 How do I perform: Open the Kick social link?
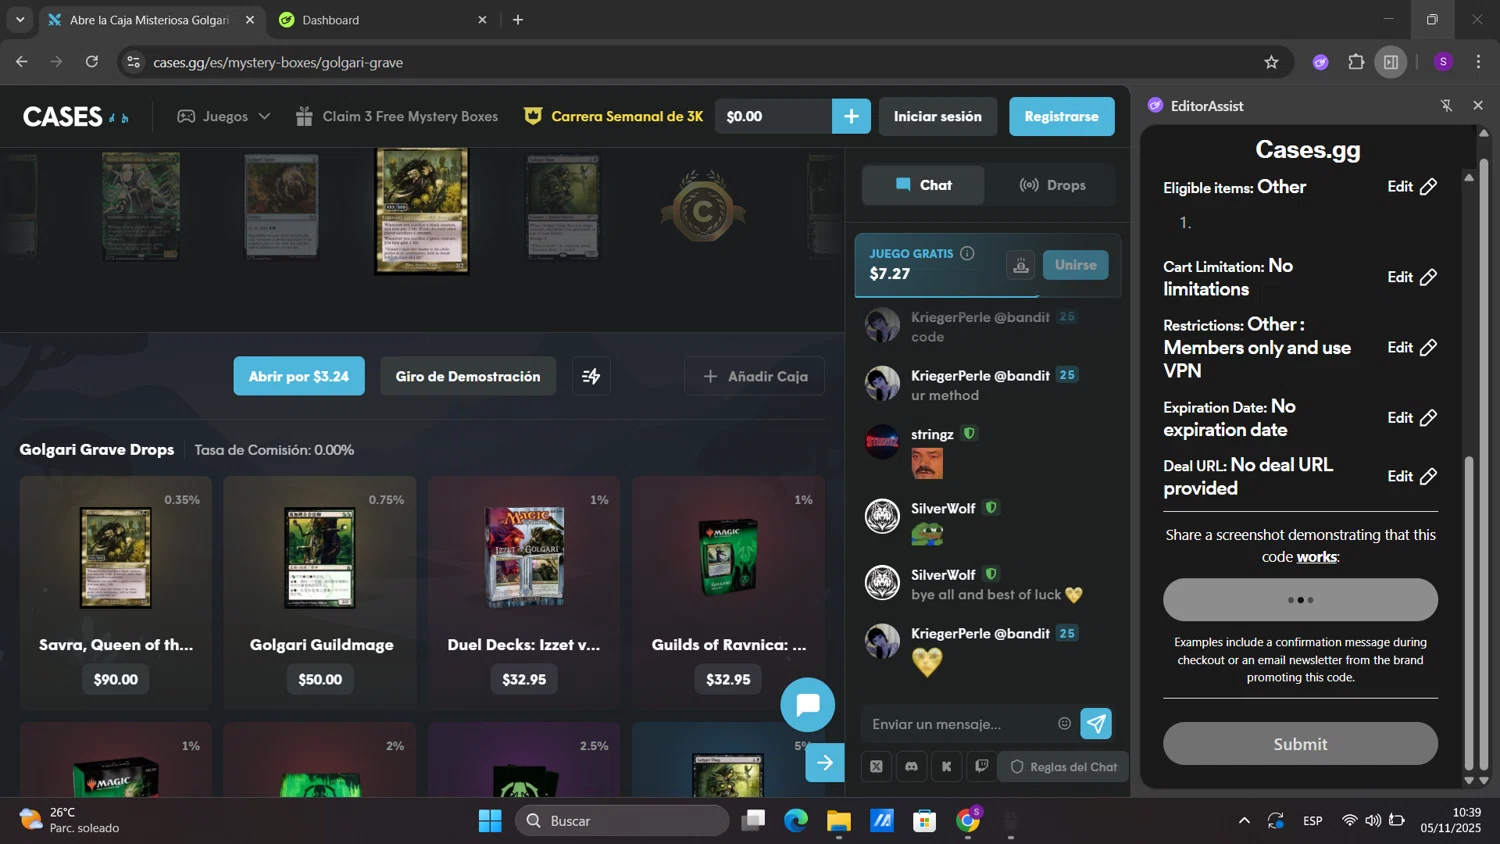coord(946,767)
